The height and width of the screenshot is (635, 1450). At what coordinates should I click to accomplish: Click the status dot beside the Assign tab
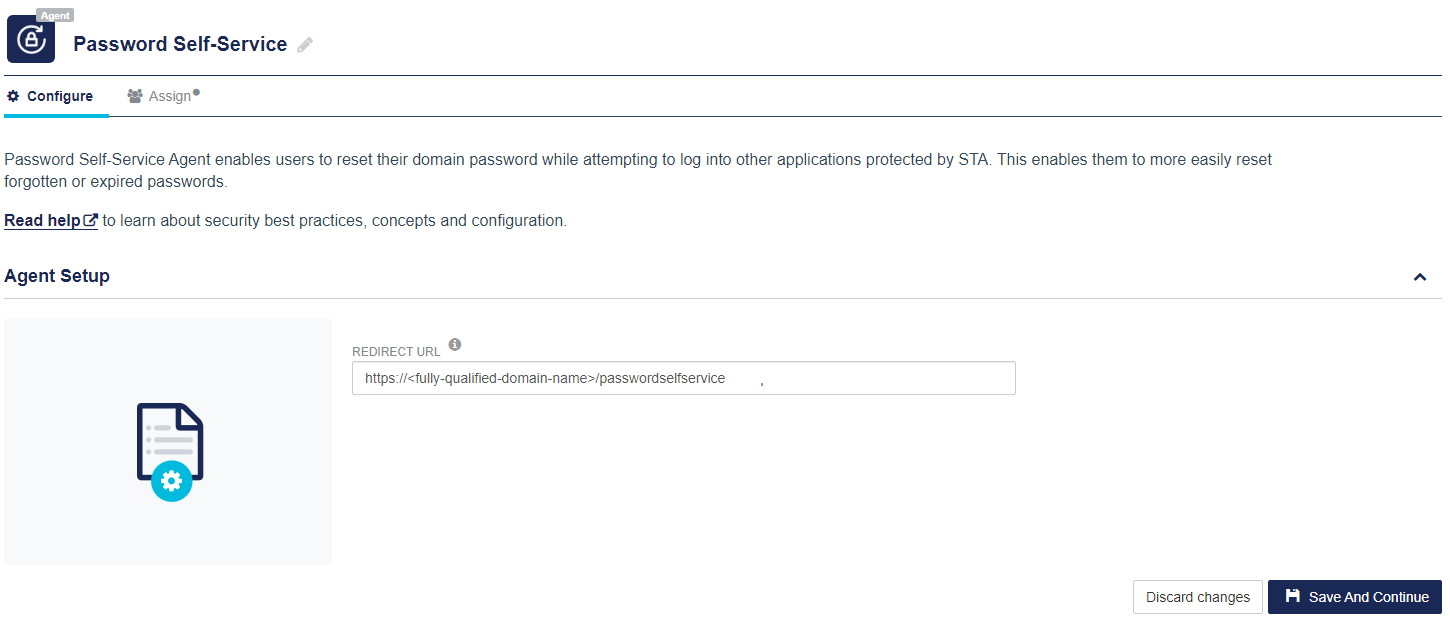[x=196, y=93]
